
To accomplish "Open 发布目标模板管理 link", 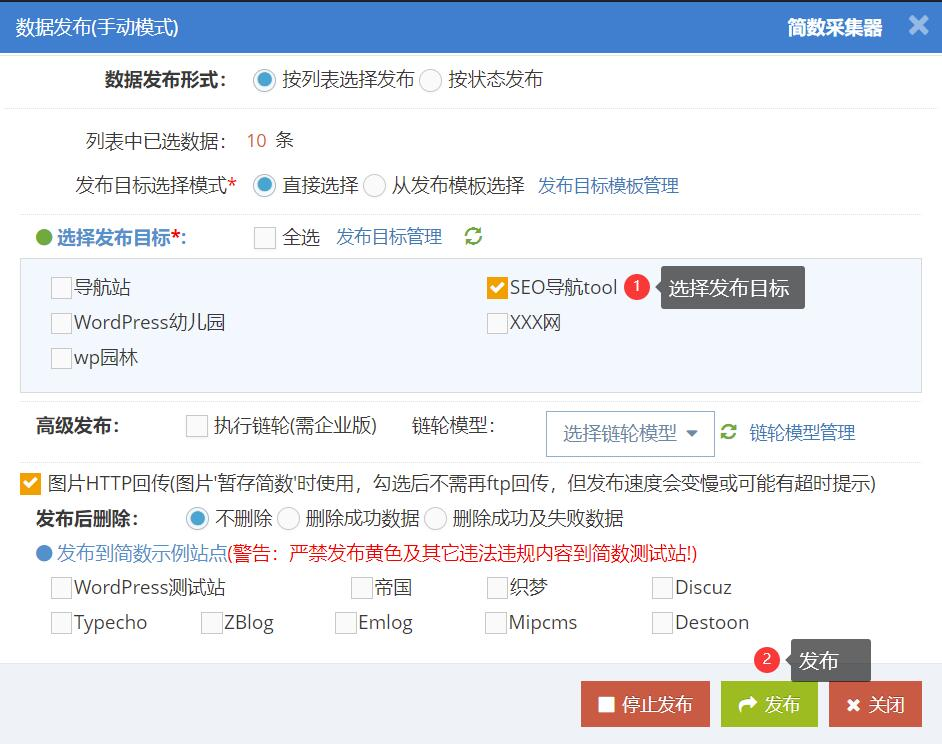I will pyautogui.click(x=608, y=185).
